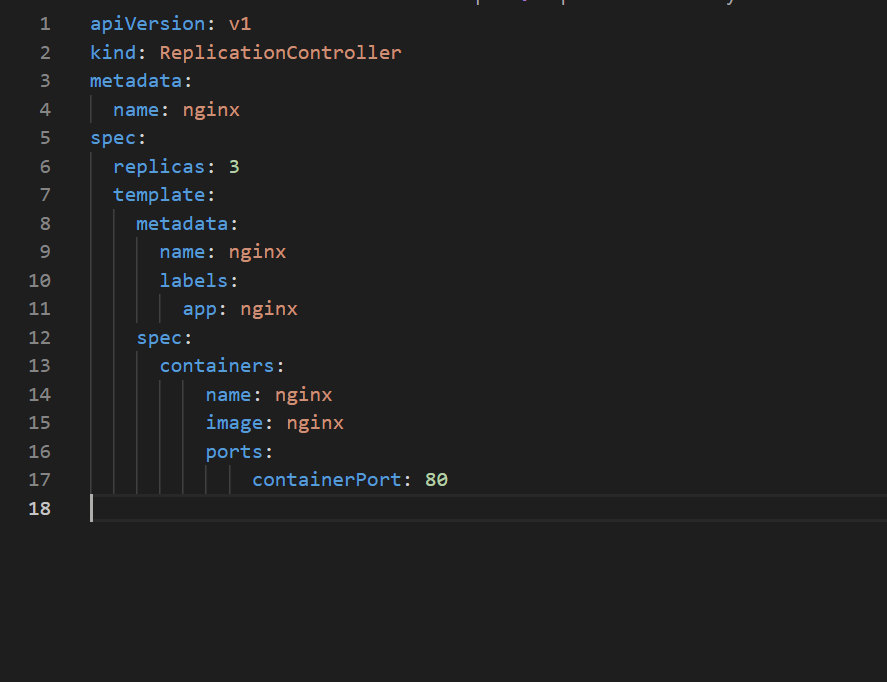Click the replicas key on line 6
Image resolution: width=887 pixels, height=682 pixels.
[x=160, y=166]
